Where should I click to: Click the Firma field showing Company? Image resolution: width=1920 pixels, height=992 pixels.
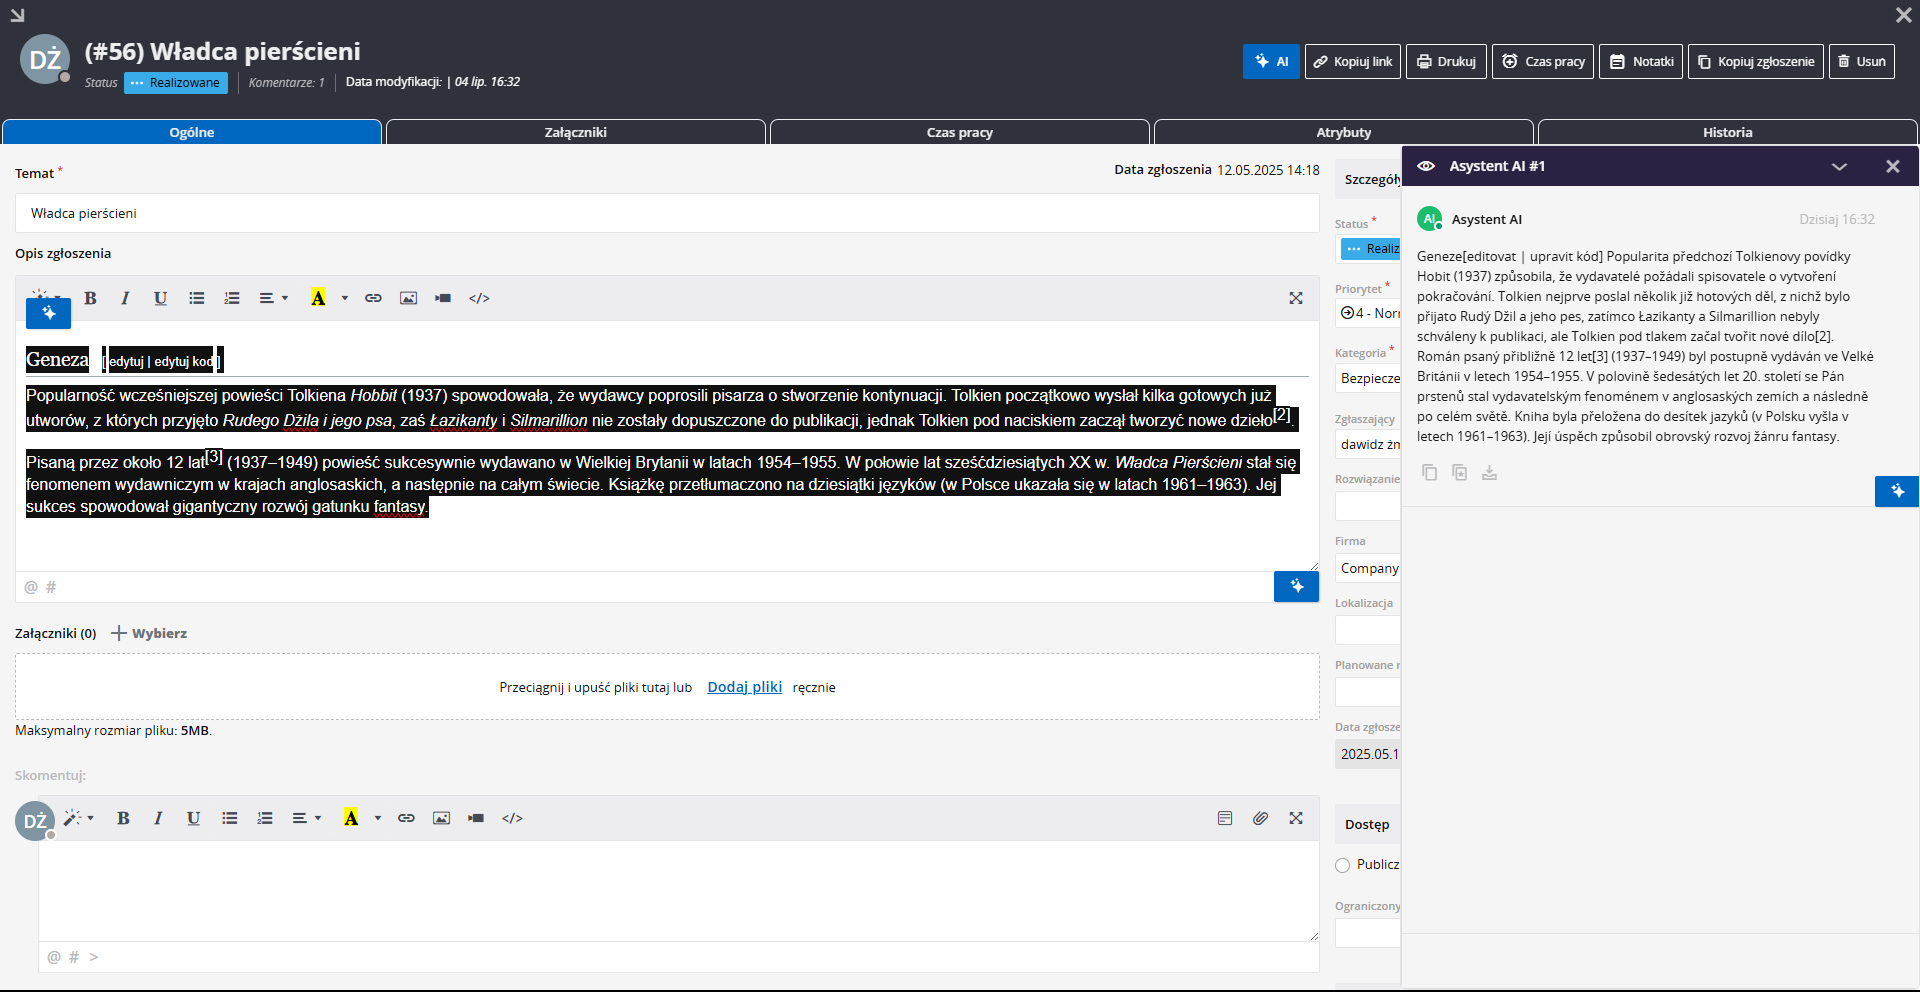tap(1368, 568)
